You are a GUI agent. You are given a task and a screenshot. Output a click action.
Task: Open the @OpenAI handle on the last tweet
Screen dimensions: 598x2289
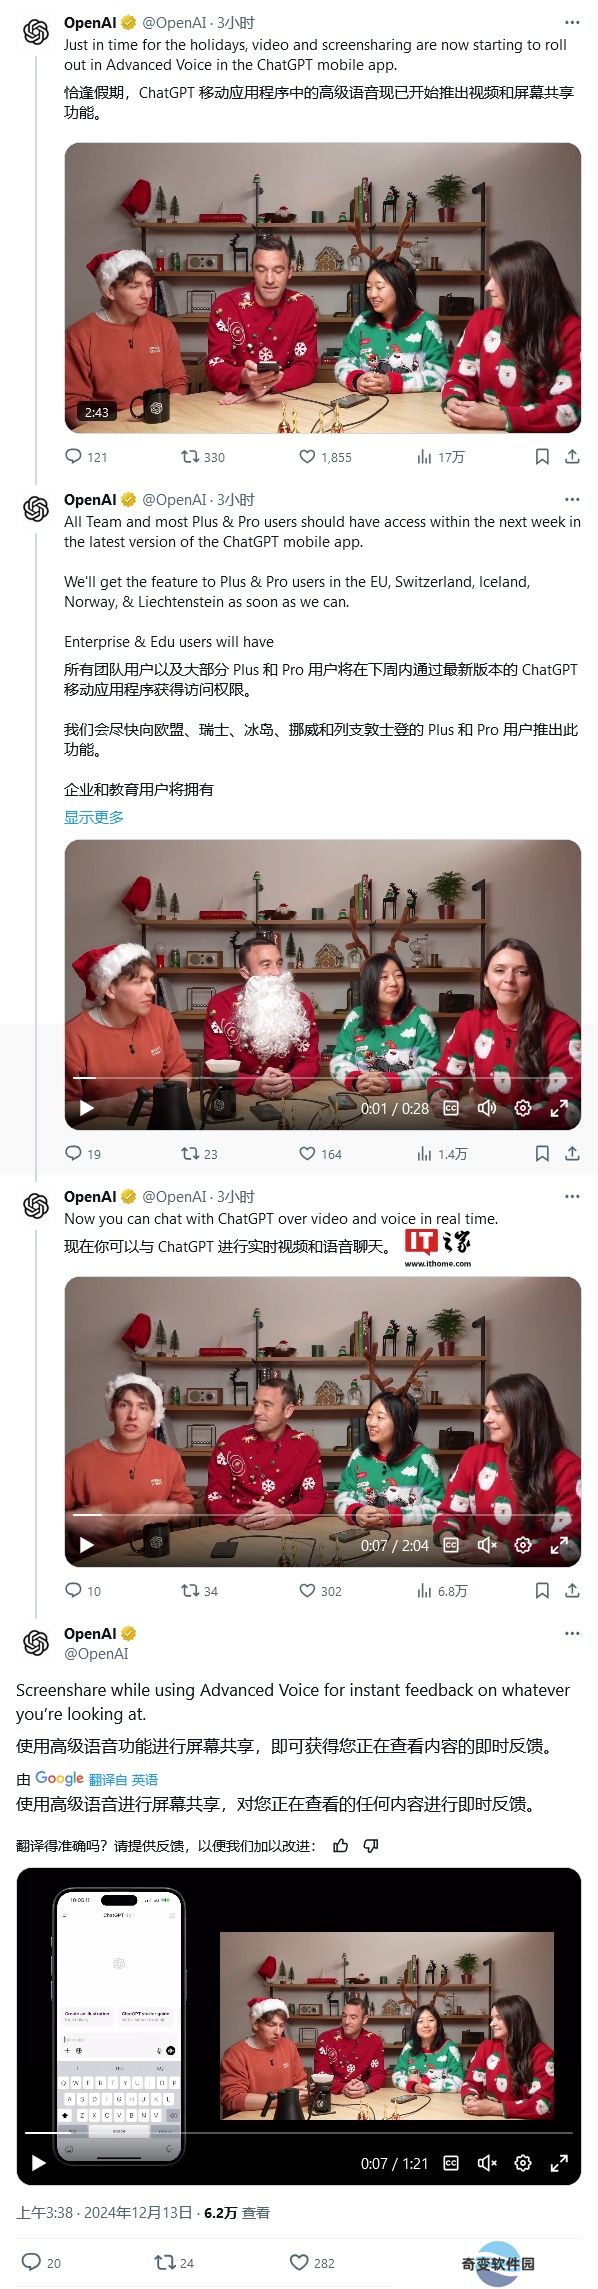[x=96, y=1654]
